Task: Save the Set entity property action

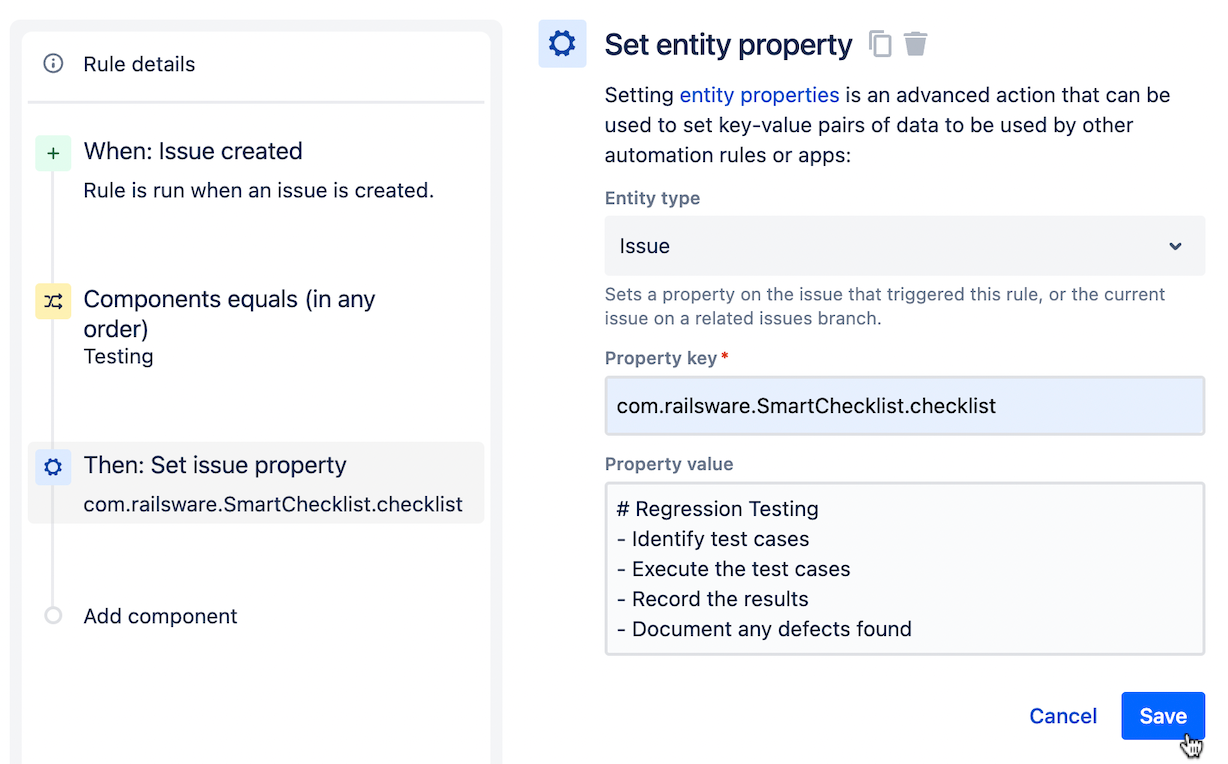Action: [x=1162, y=716]
